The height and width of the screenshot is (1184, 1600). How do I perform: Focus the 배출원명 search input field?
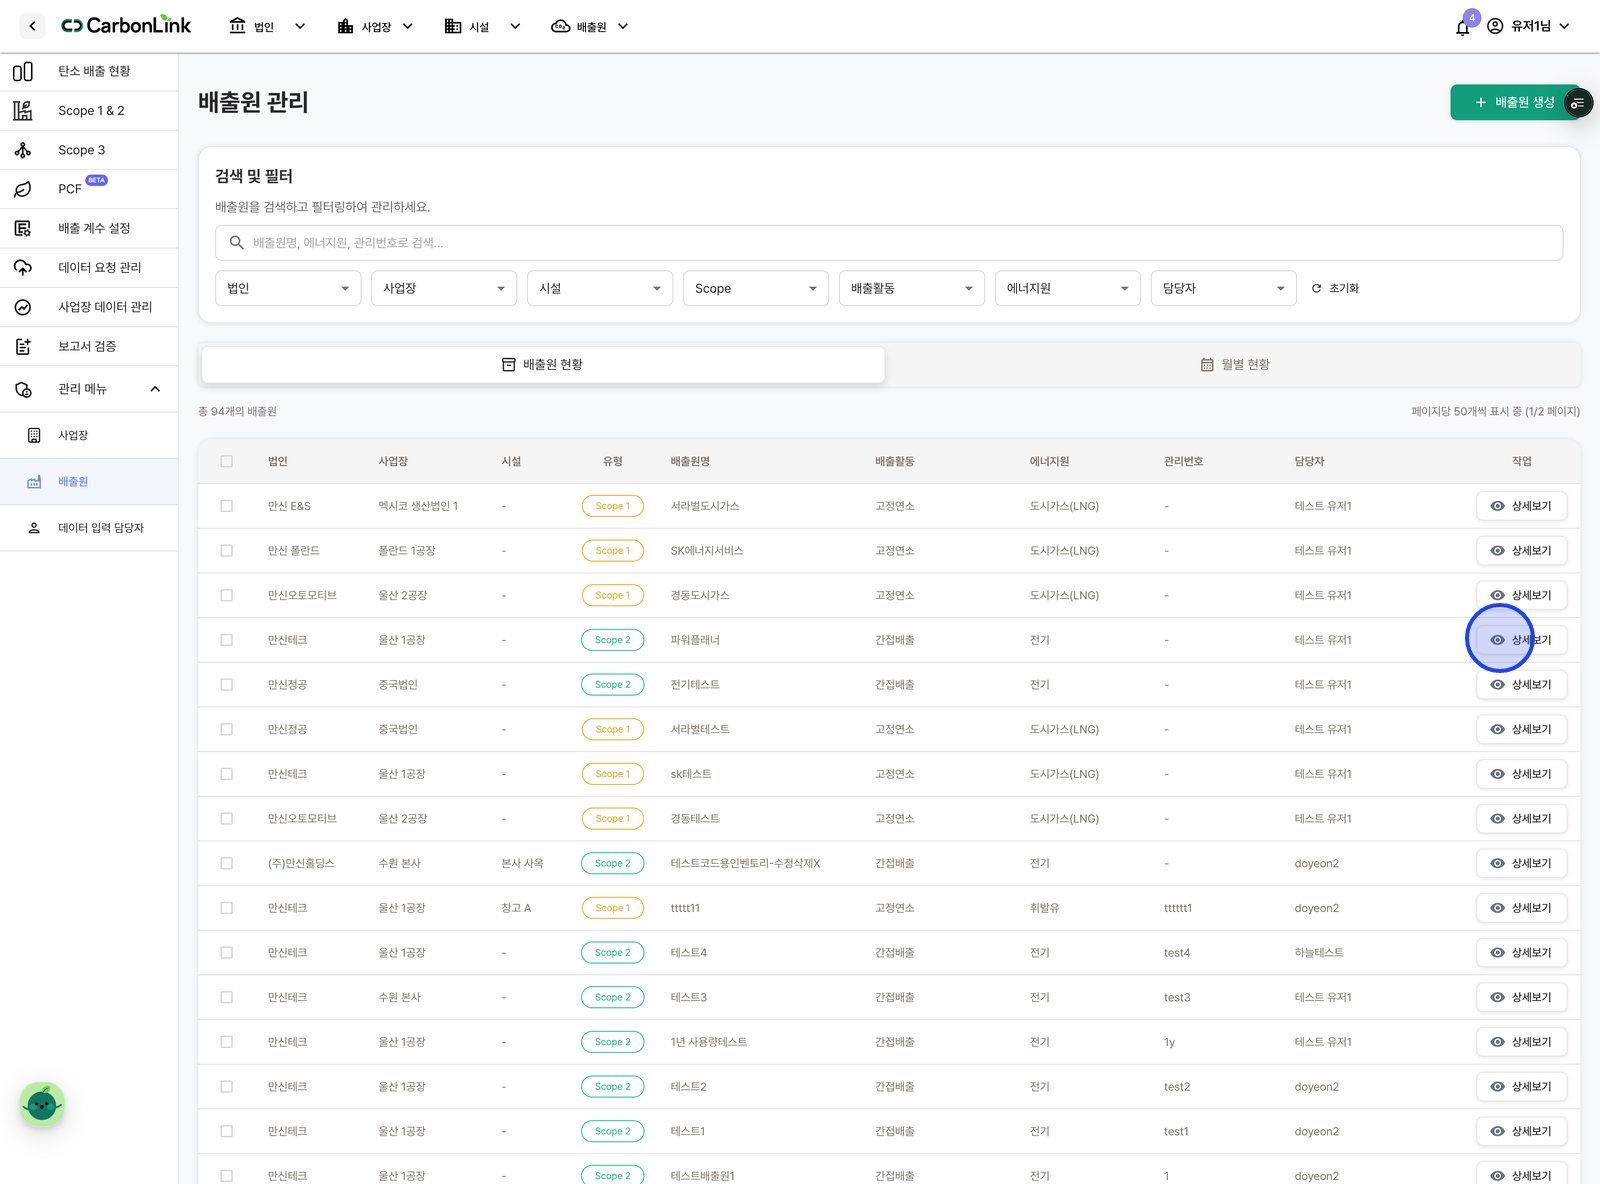[x=889, y=242]
